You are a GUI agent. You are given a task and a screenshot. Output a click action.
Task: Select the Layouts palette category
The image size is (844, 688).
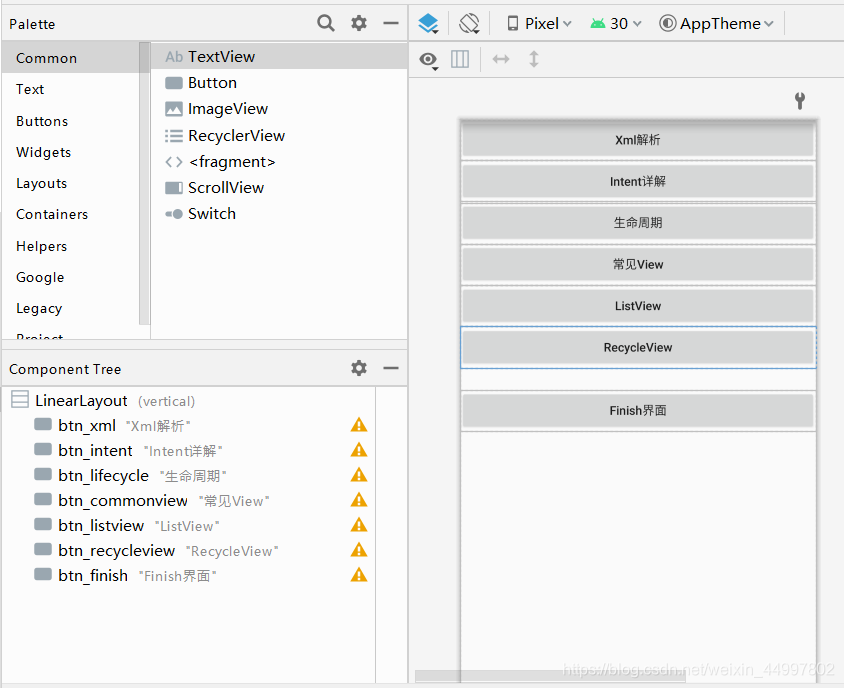click(71, 183)
